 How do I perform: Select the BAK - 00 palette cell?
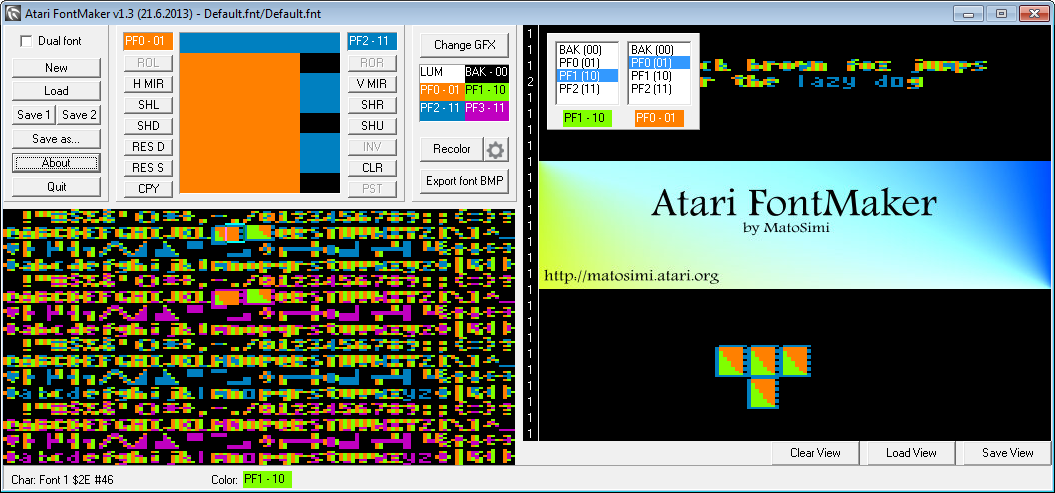click(486, 72)
